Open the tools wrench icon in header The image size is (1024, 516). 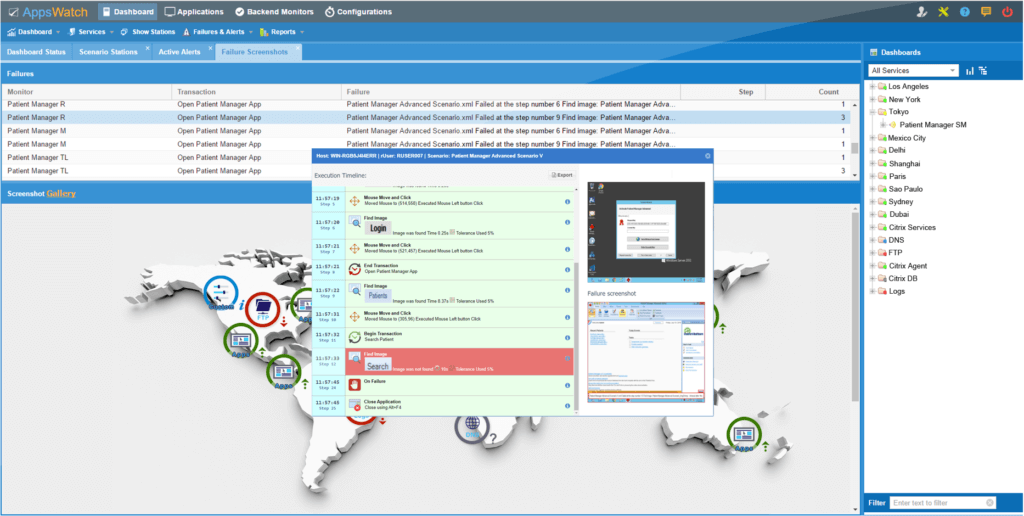click(x=943, y=12)
